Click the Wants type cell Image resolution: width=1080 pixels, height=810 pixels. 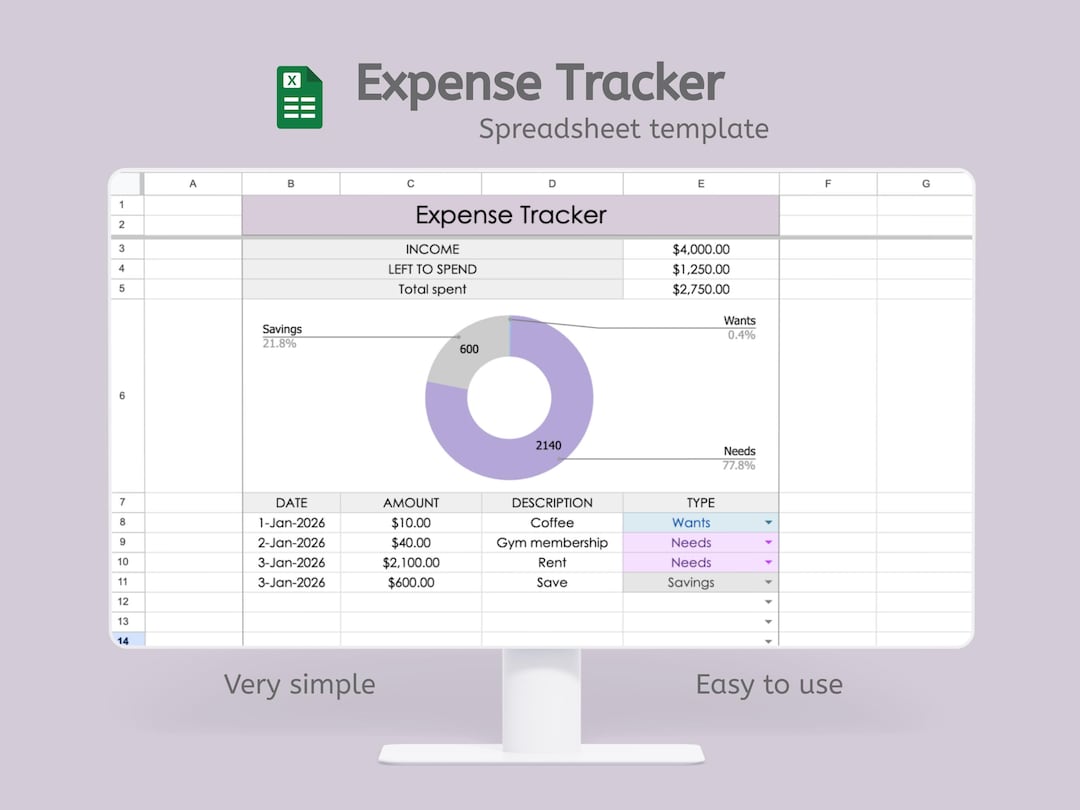700,523
